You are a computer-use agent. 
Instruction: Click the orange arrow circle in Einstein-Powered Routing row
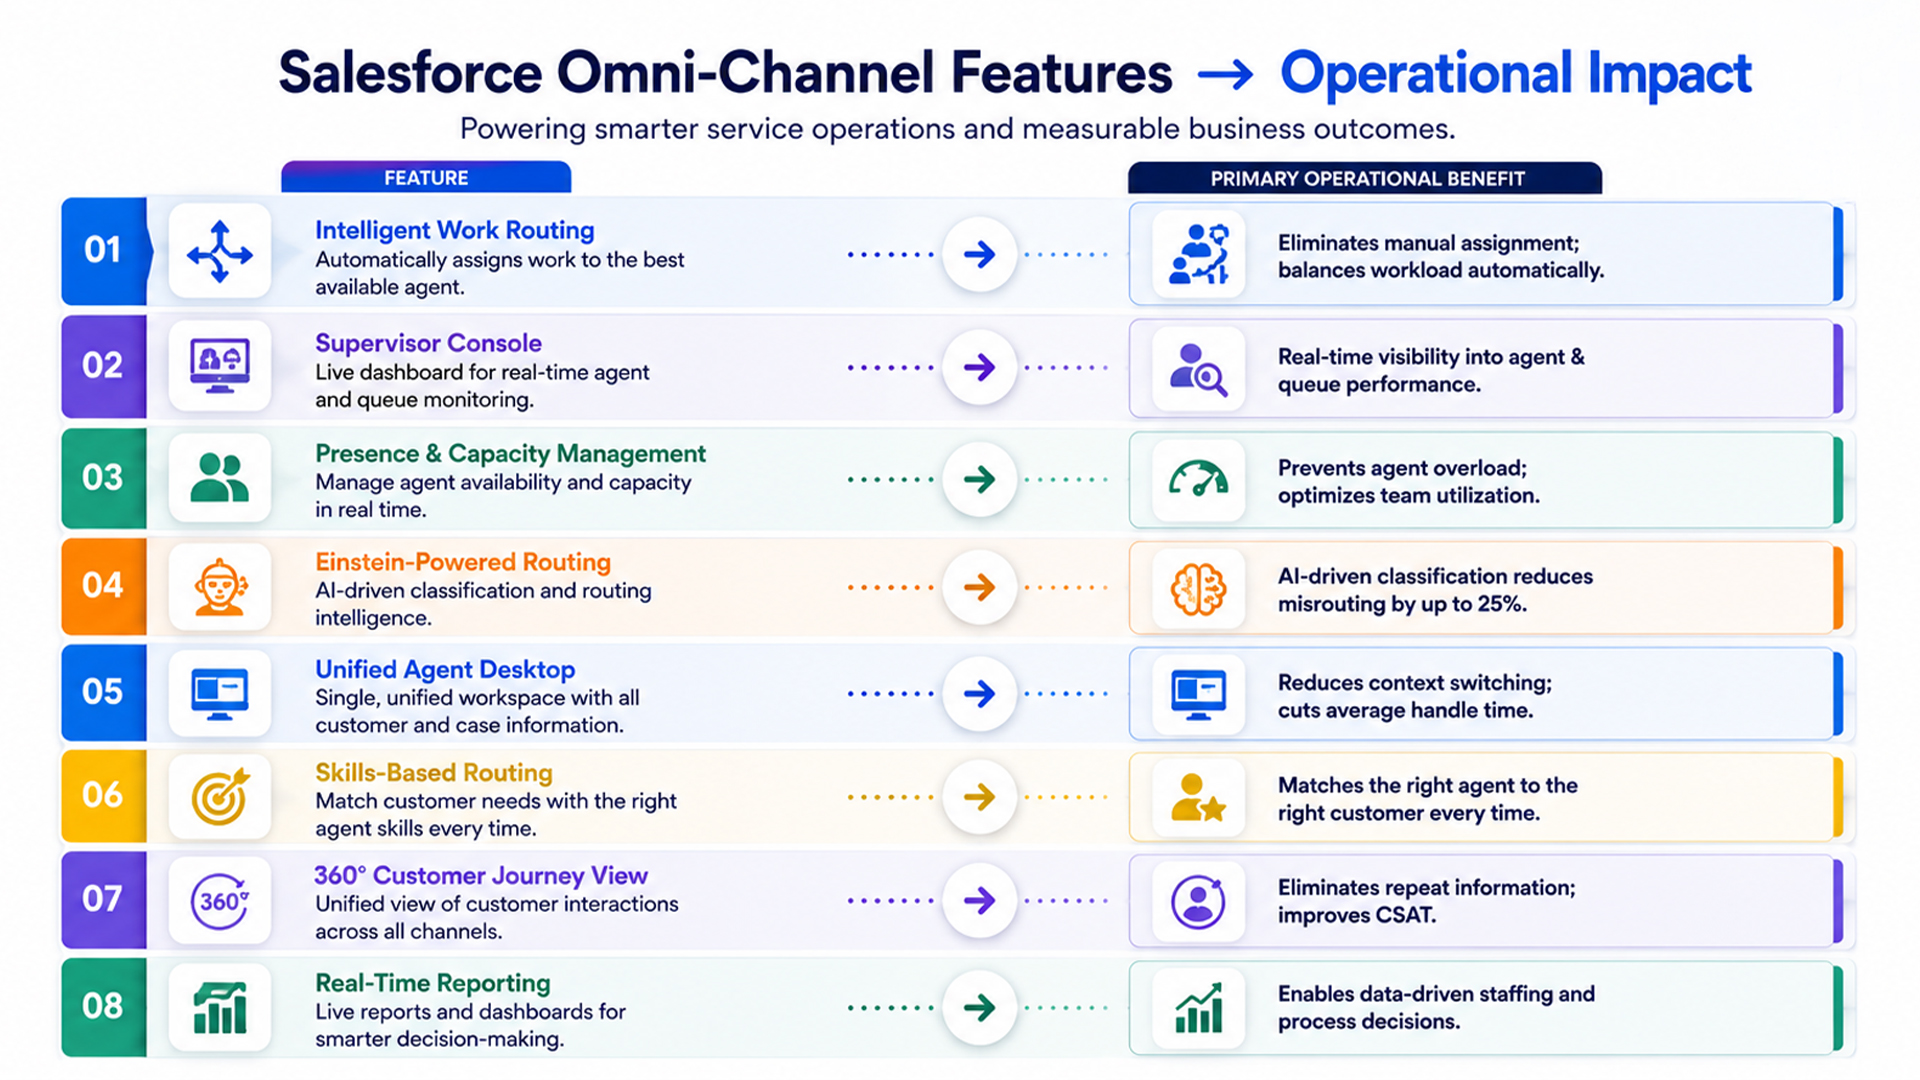pyautogui.click(x=980, y=587)
